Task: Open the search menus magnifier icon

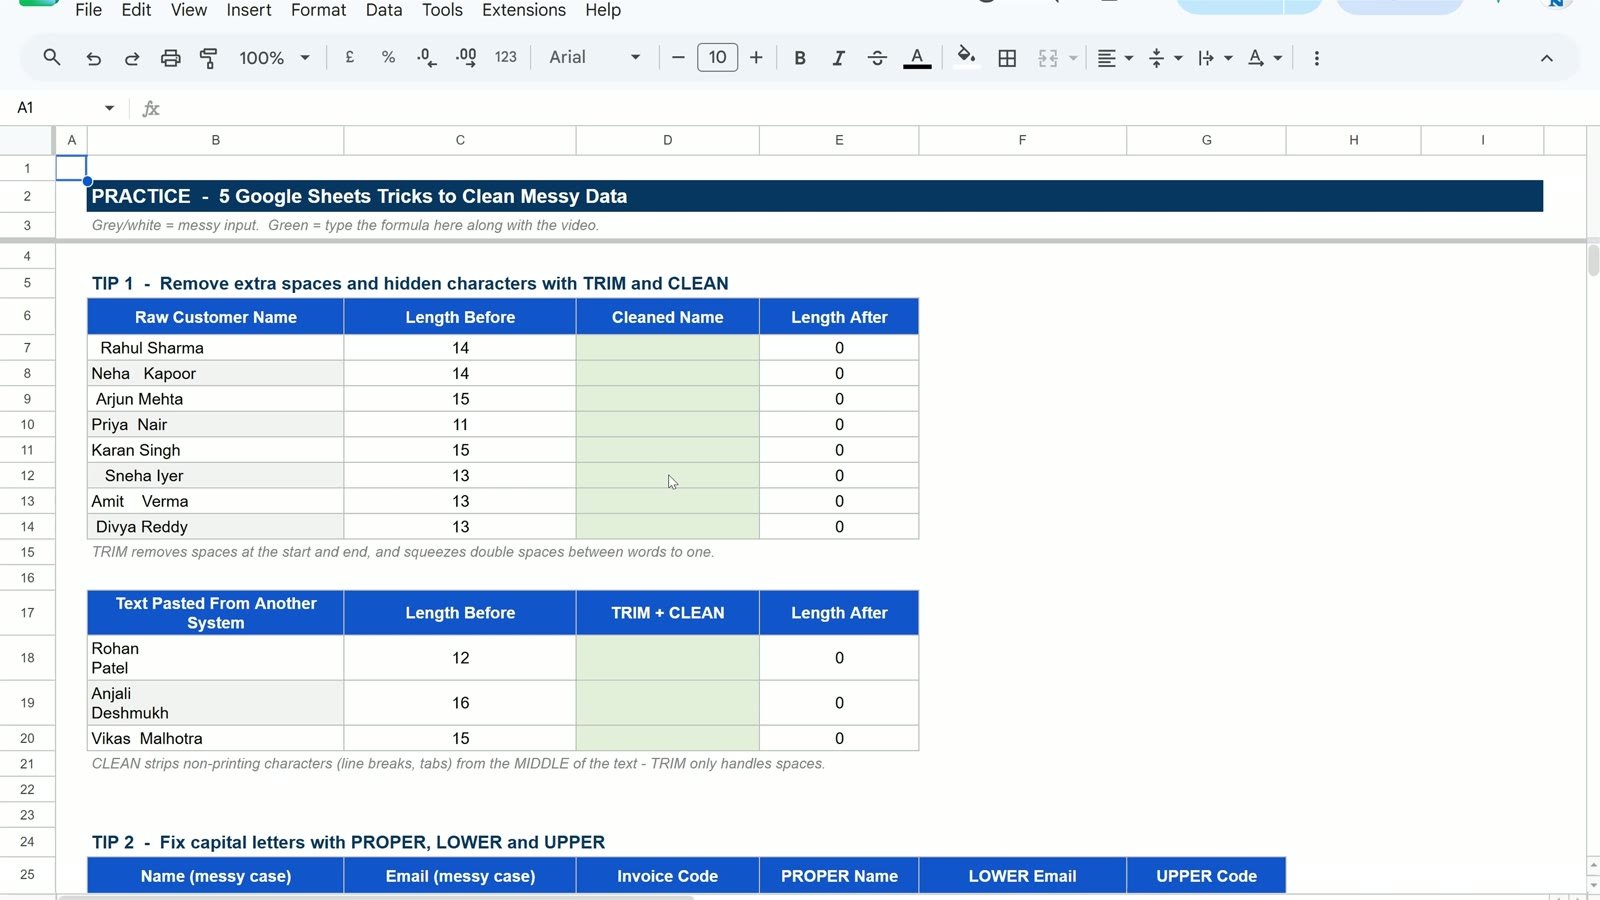Action: (52, 58)
